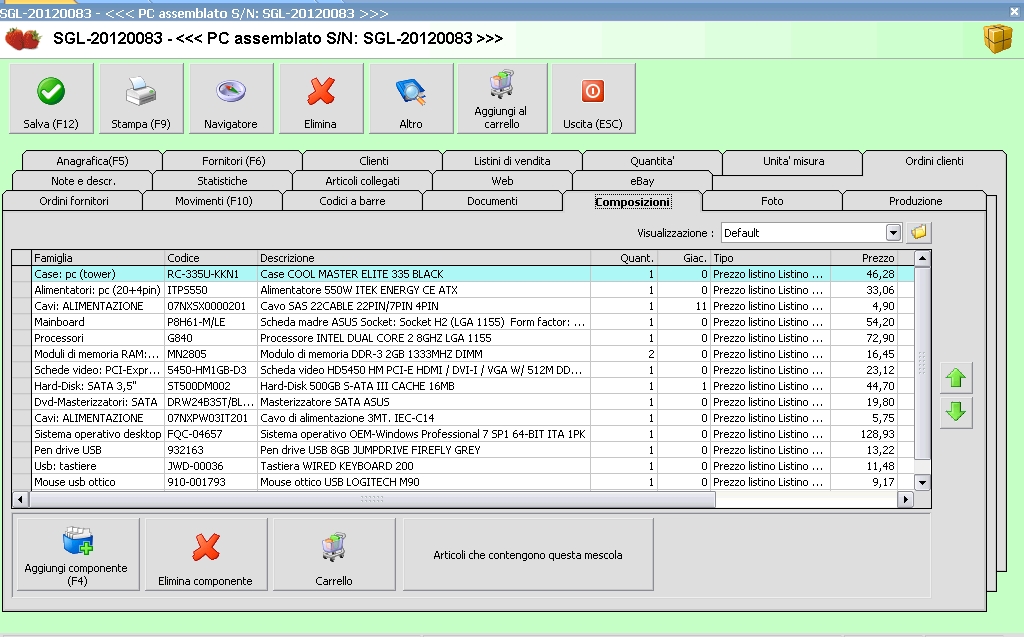Click Articoli che contengono questa mescola button
The image size is (1024, 637).
pyautogui.click(x=528, y=555)
